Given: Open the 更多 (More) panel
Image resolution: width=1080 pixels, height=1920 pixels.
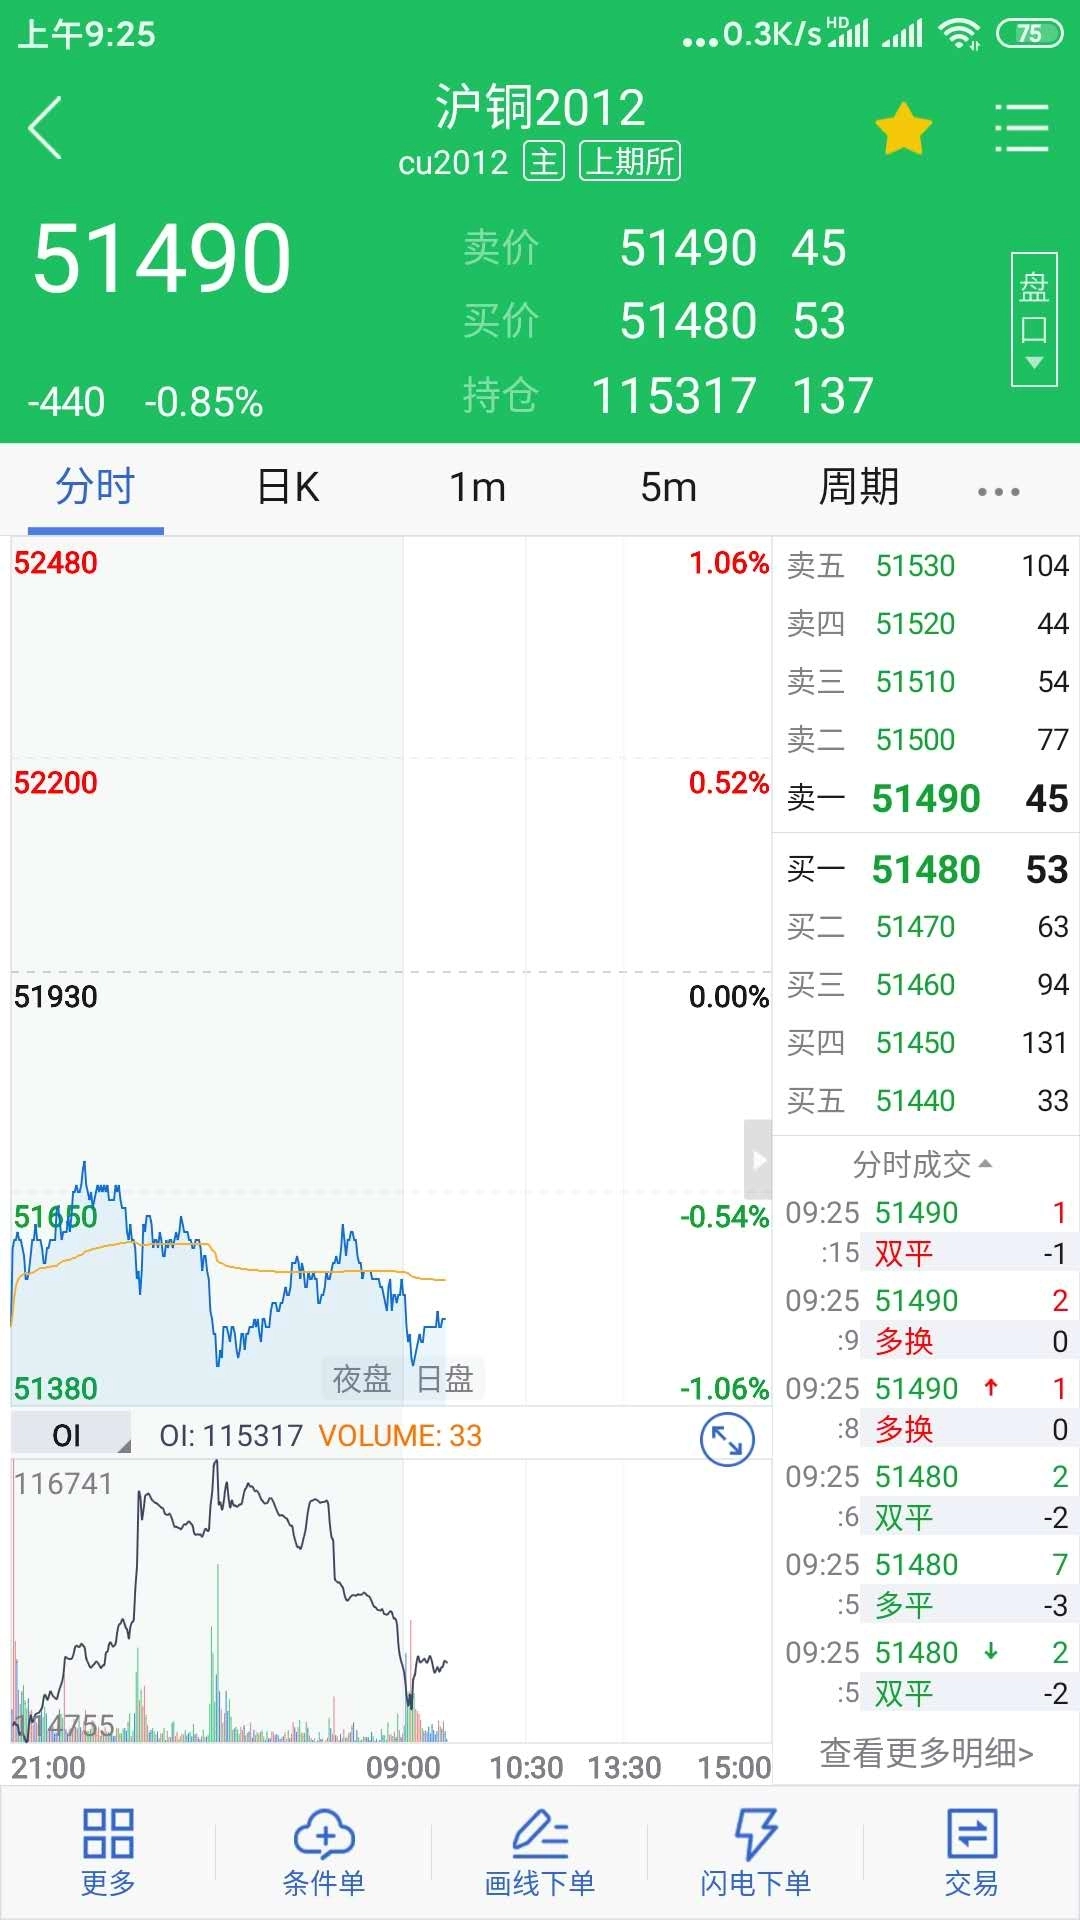Looking at the screenshot, I should [108, 1855].
